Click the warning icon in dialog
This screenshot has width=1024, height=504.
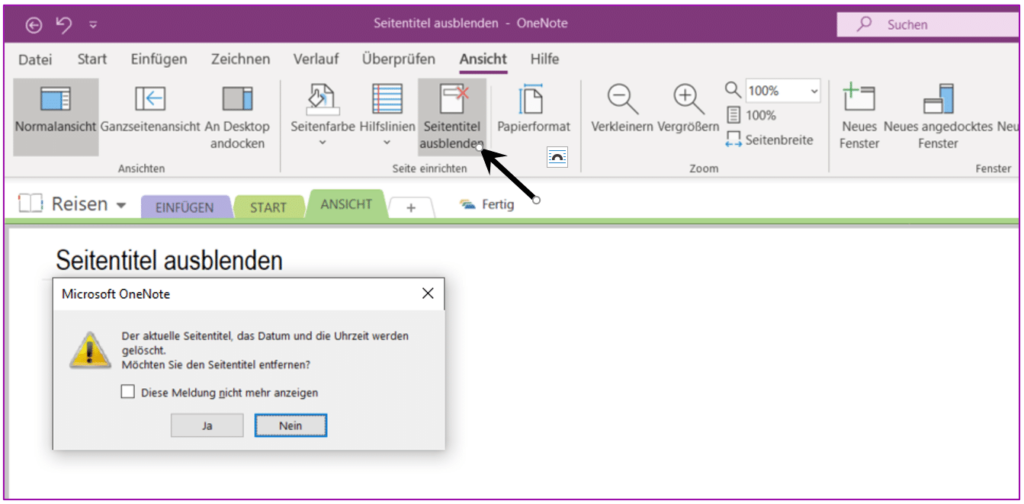(x=91, y=351)
